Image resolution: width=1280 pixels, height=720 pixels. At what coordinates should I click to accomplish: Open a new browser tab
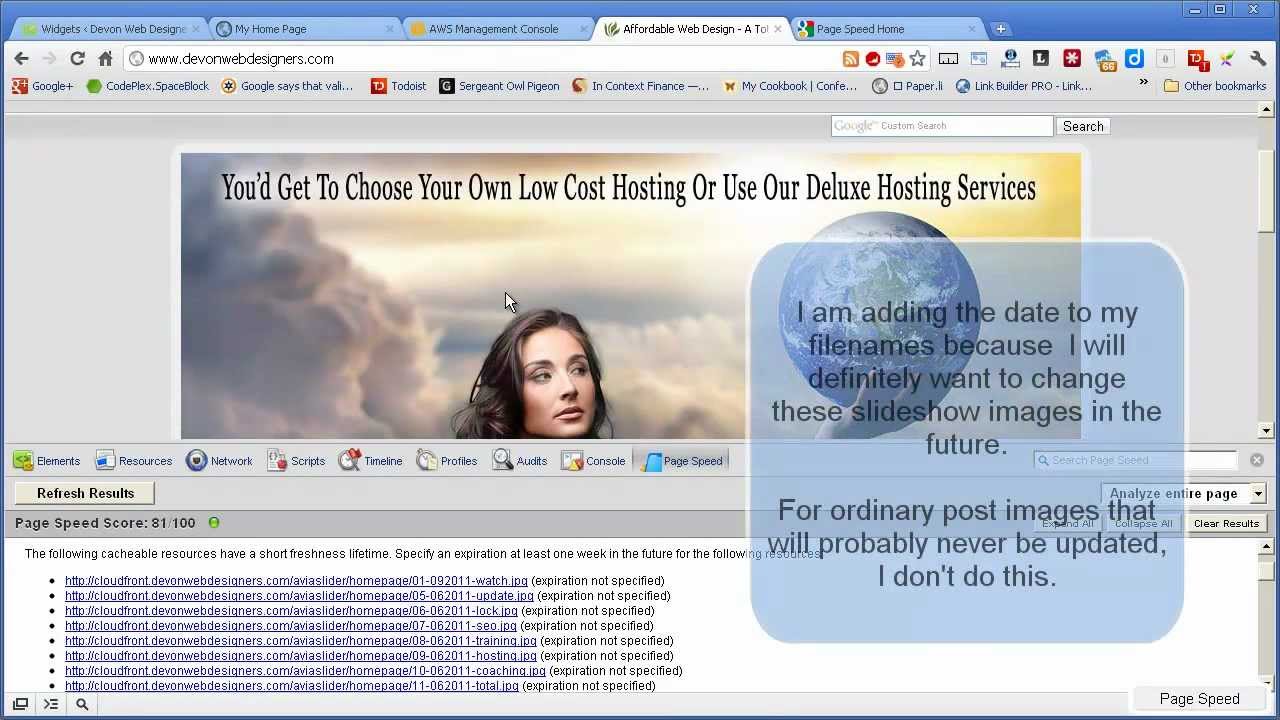click(1001, 29)
